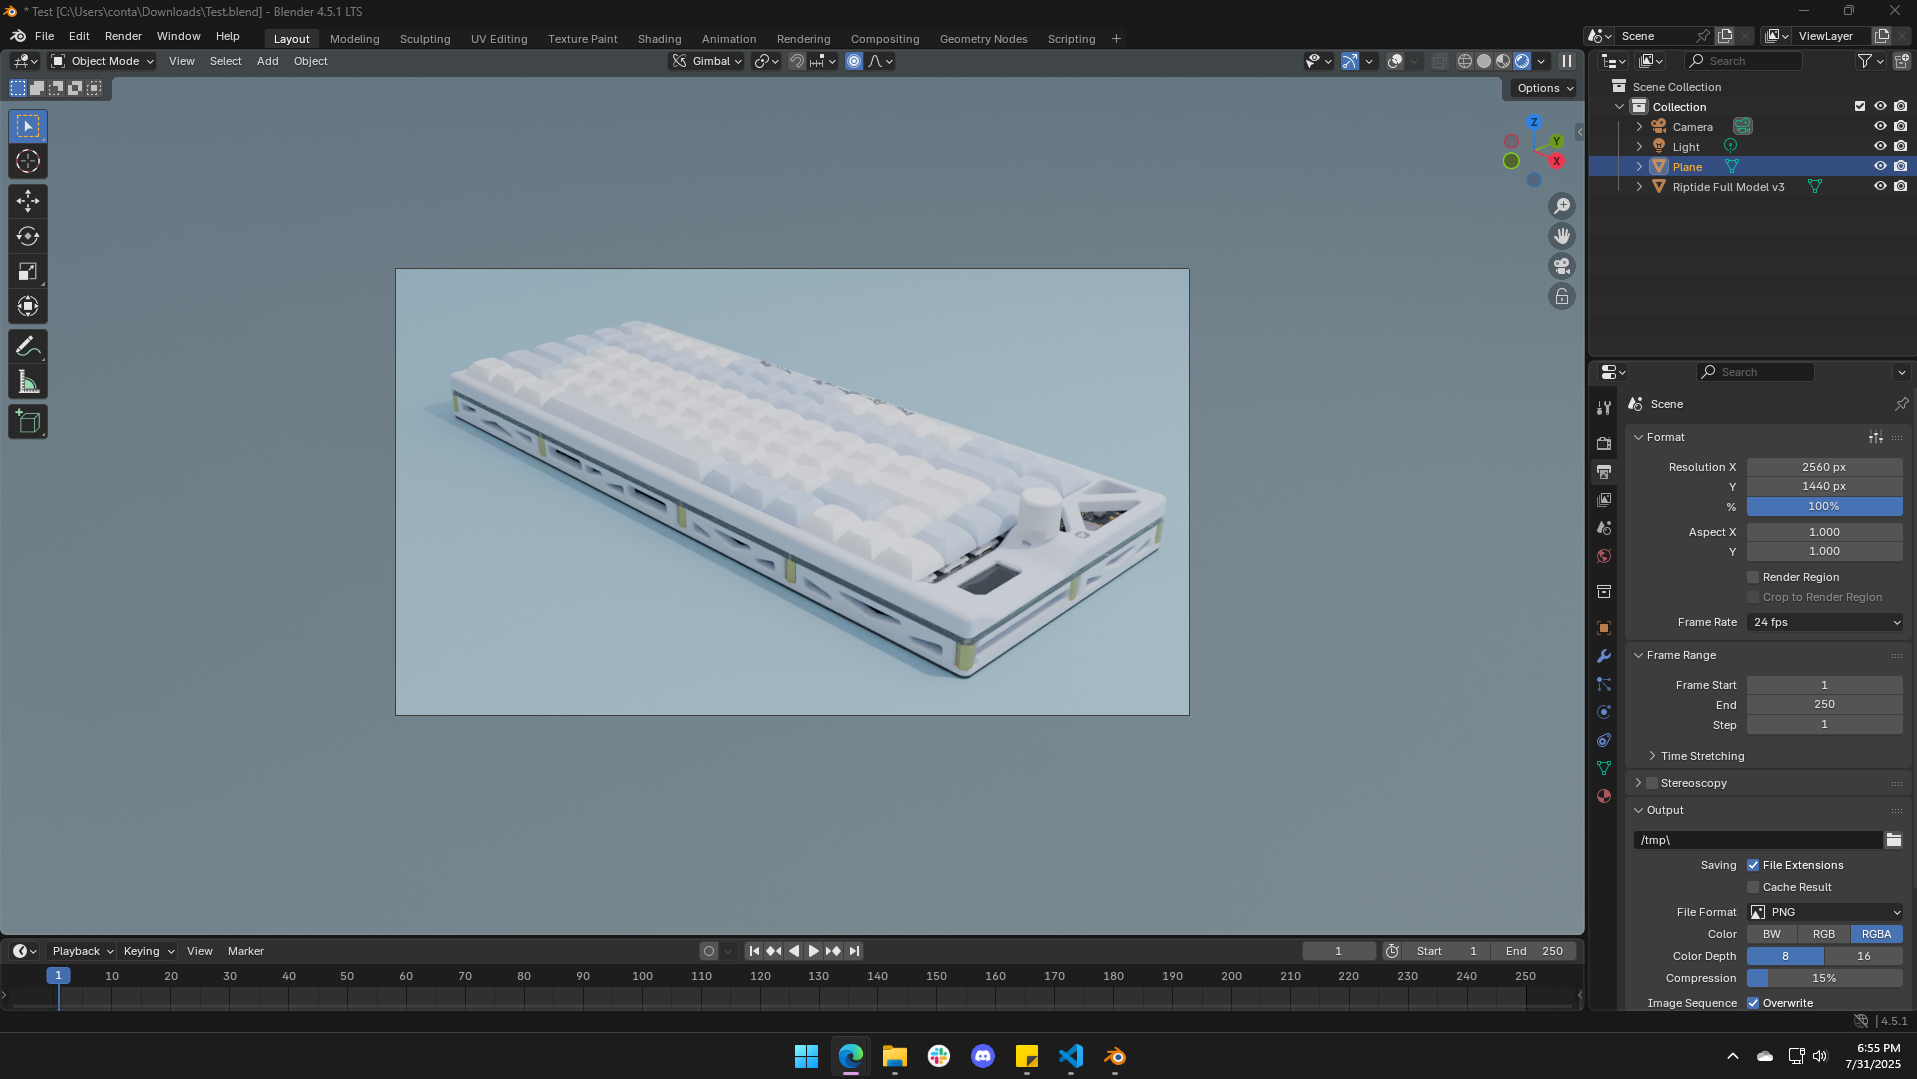Activate the Measure tool

pos(27,381)
